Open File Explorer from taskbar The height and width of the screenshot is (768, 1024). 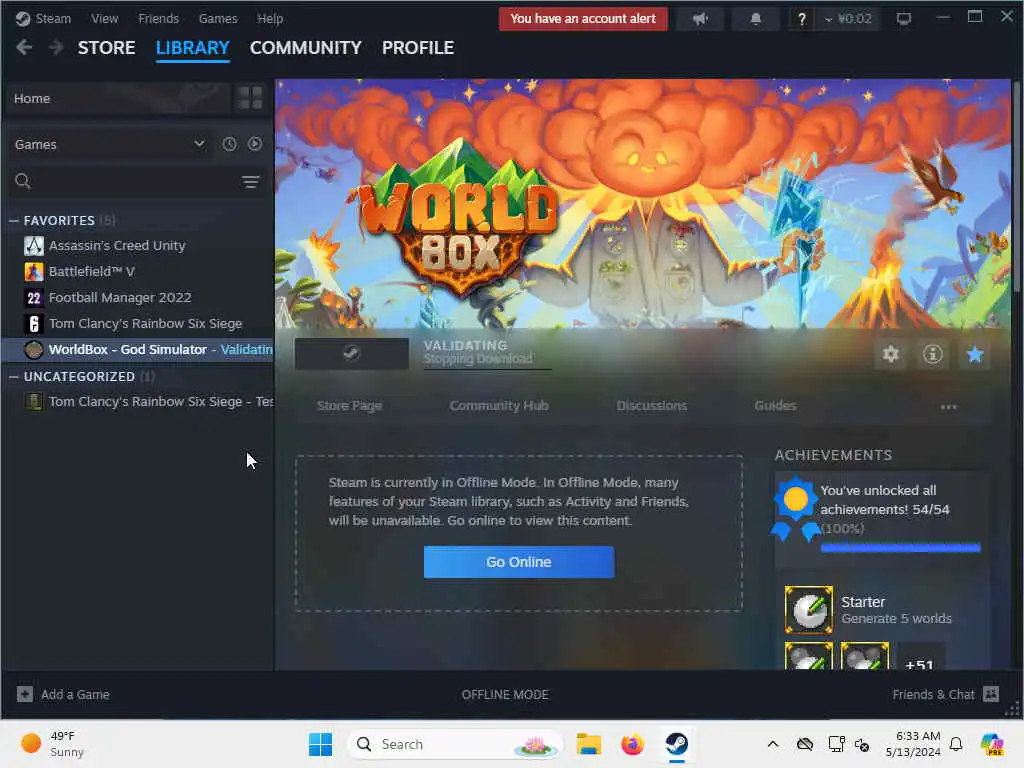pos(588,744)
